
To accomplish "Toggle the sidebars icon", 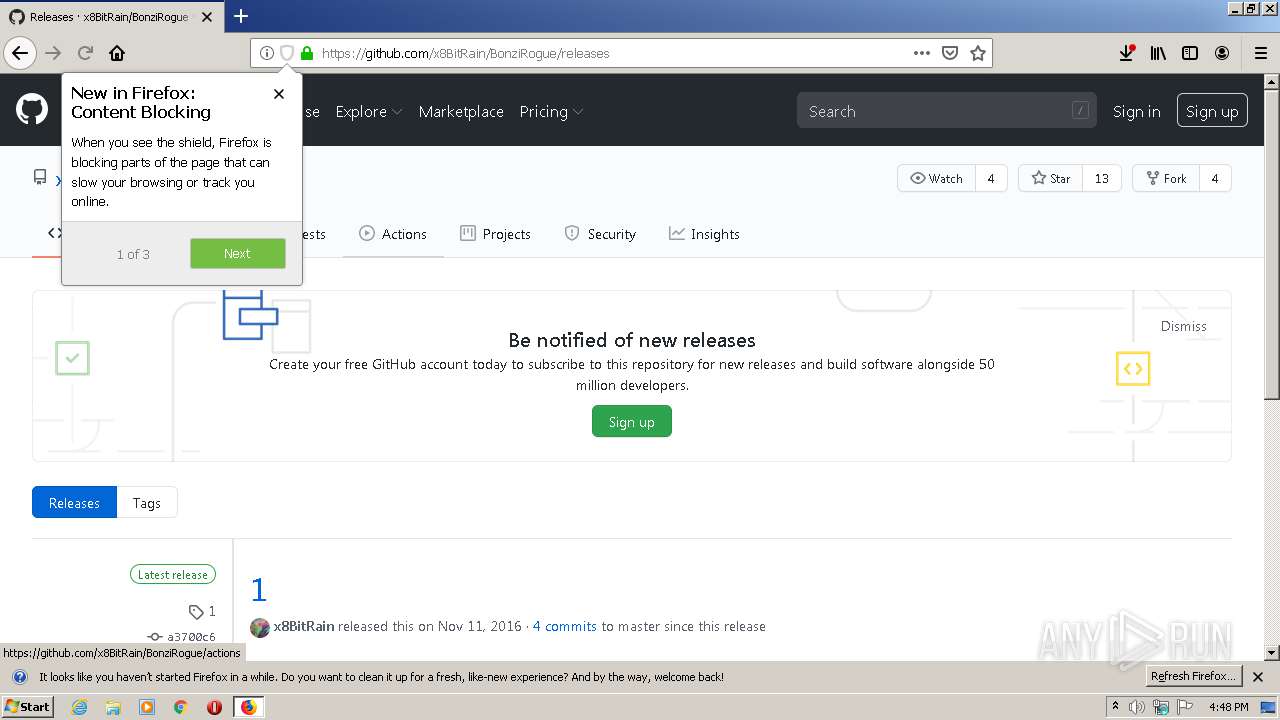I will pos(1190,53).
